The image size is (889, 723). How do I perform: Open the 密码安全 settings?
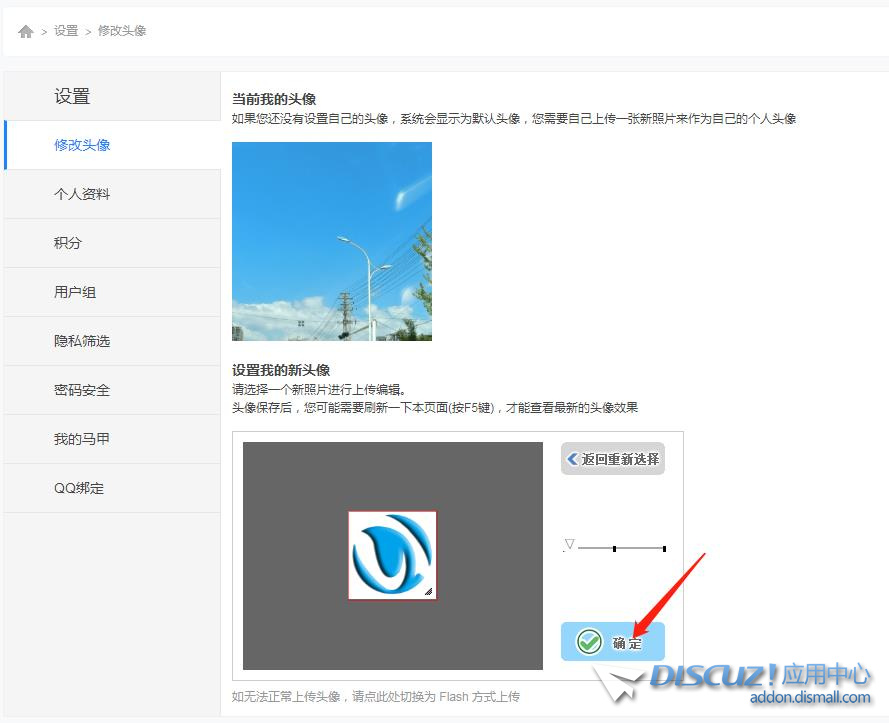pos(82,390)
